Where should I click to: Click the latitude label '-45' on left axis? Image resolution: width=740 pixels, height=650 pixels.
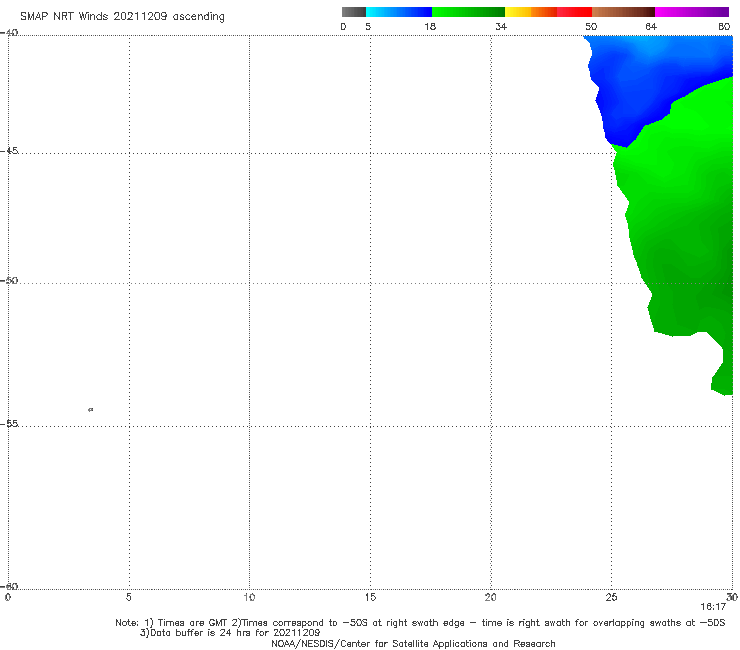click(x=9, y=151)
